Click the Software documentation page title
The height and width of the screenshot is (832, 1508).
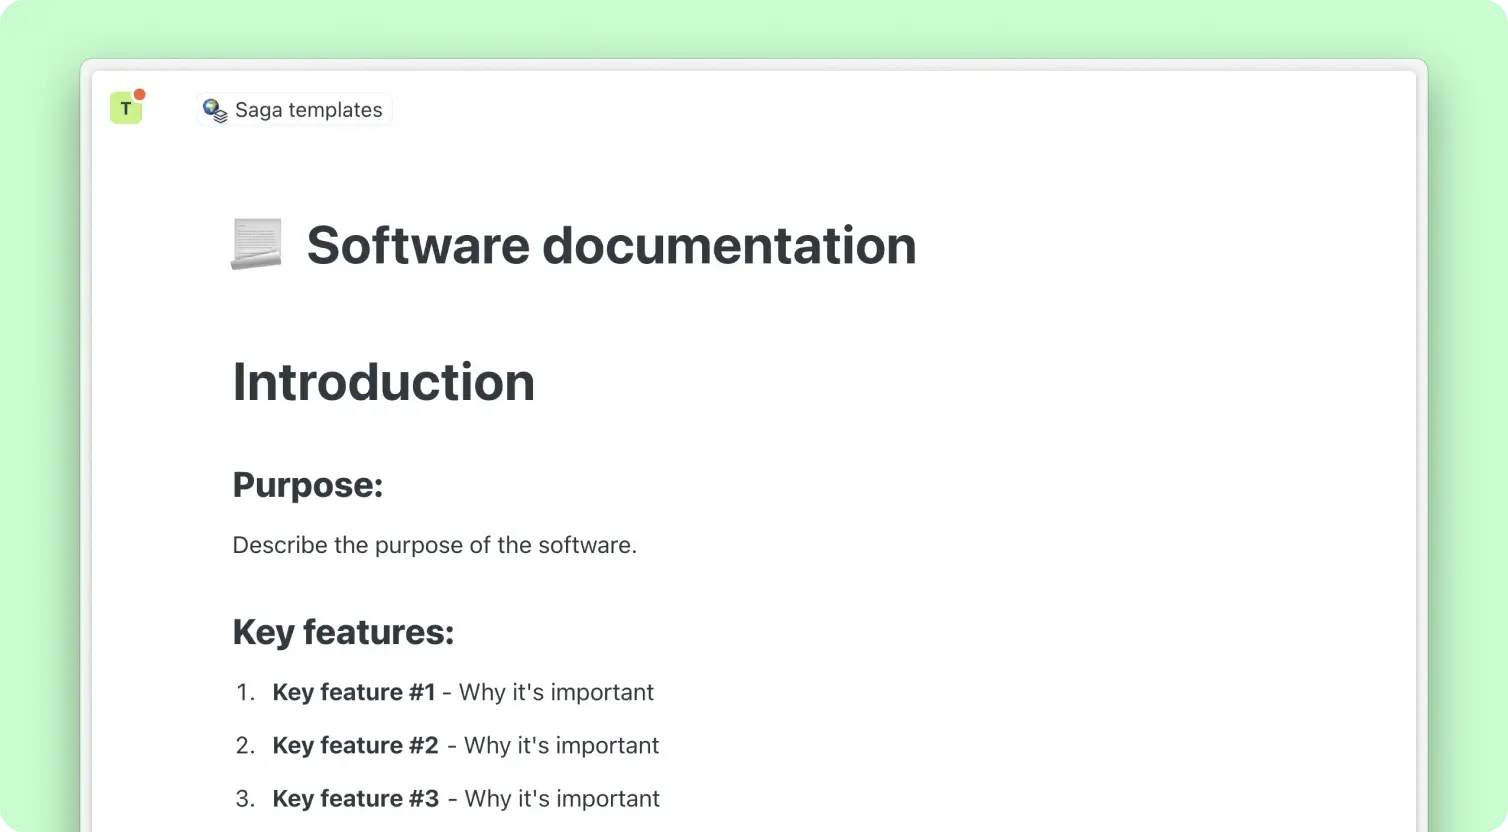[x=610, y=245]
